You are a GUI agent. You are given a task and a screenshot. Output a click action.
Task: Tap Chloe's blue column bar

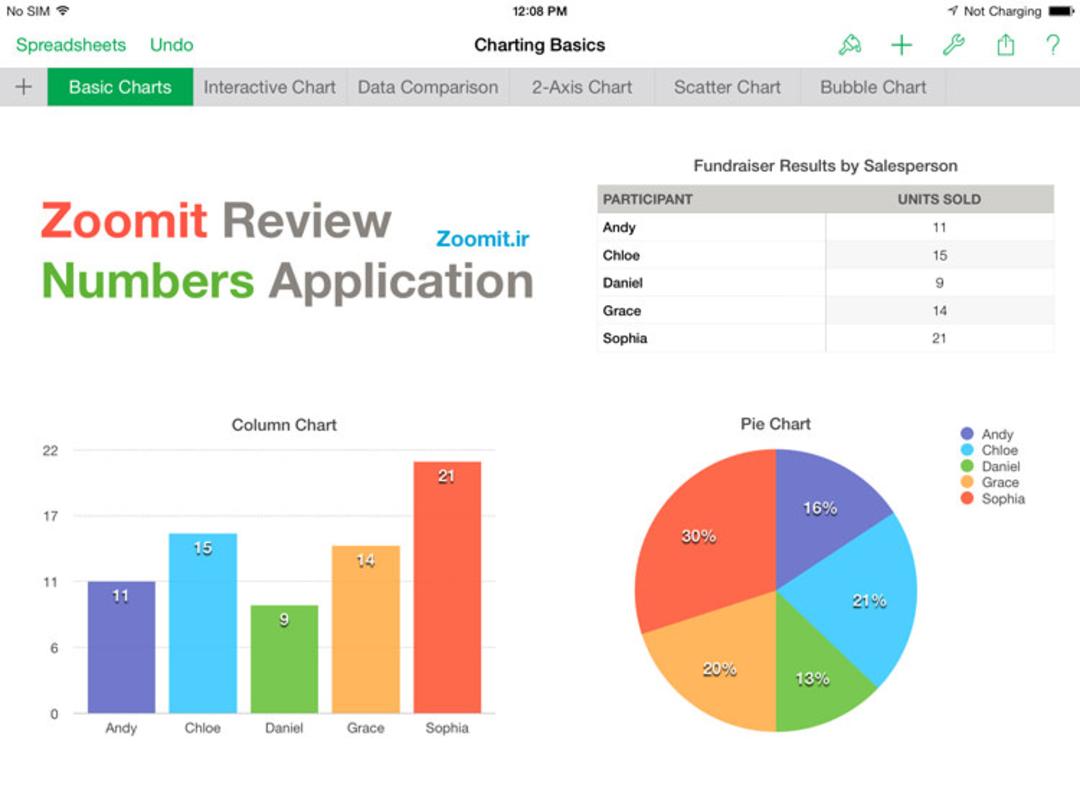(202, 623)
